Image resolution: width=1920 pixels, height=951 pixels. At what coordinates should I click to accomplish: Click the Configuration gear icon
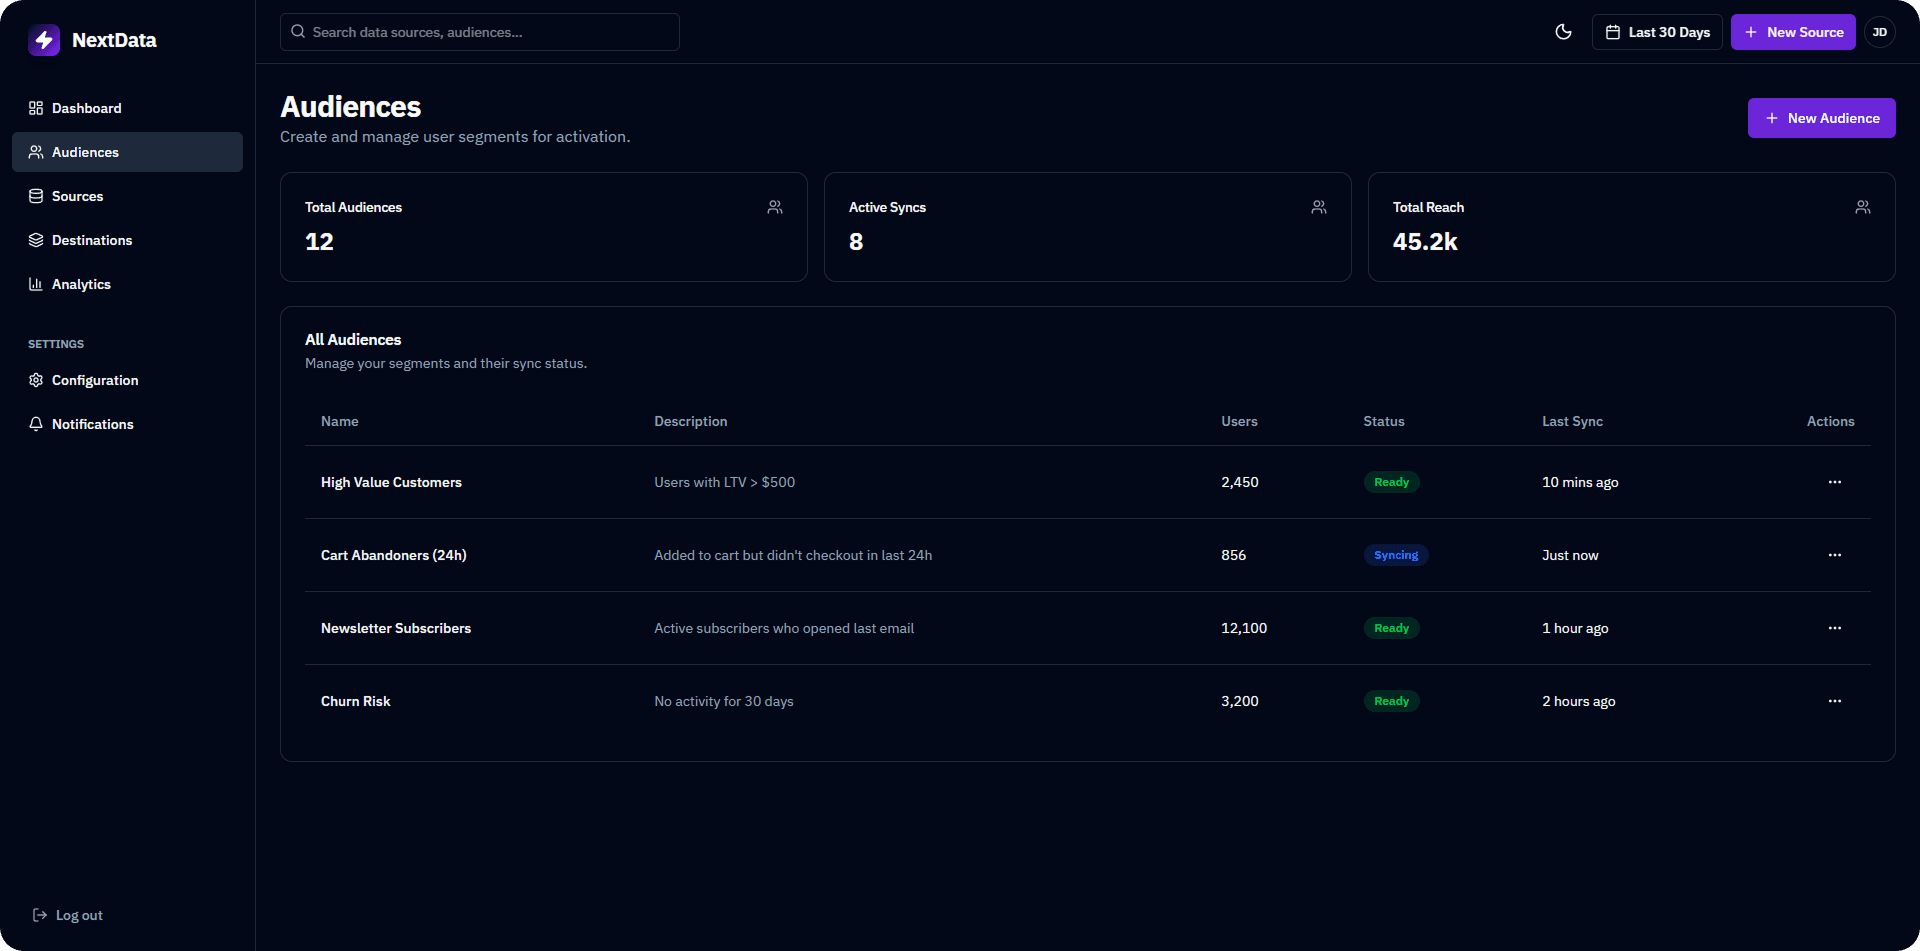[x=36, y=380]
